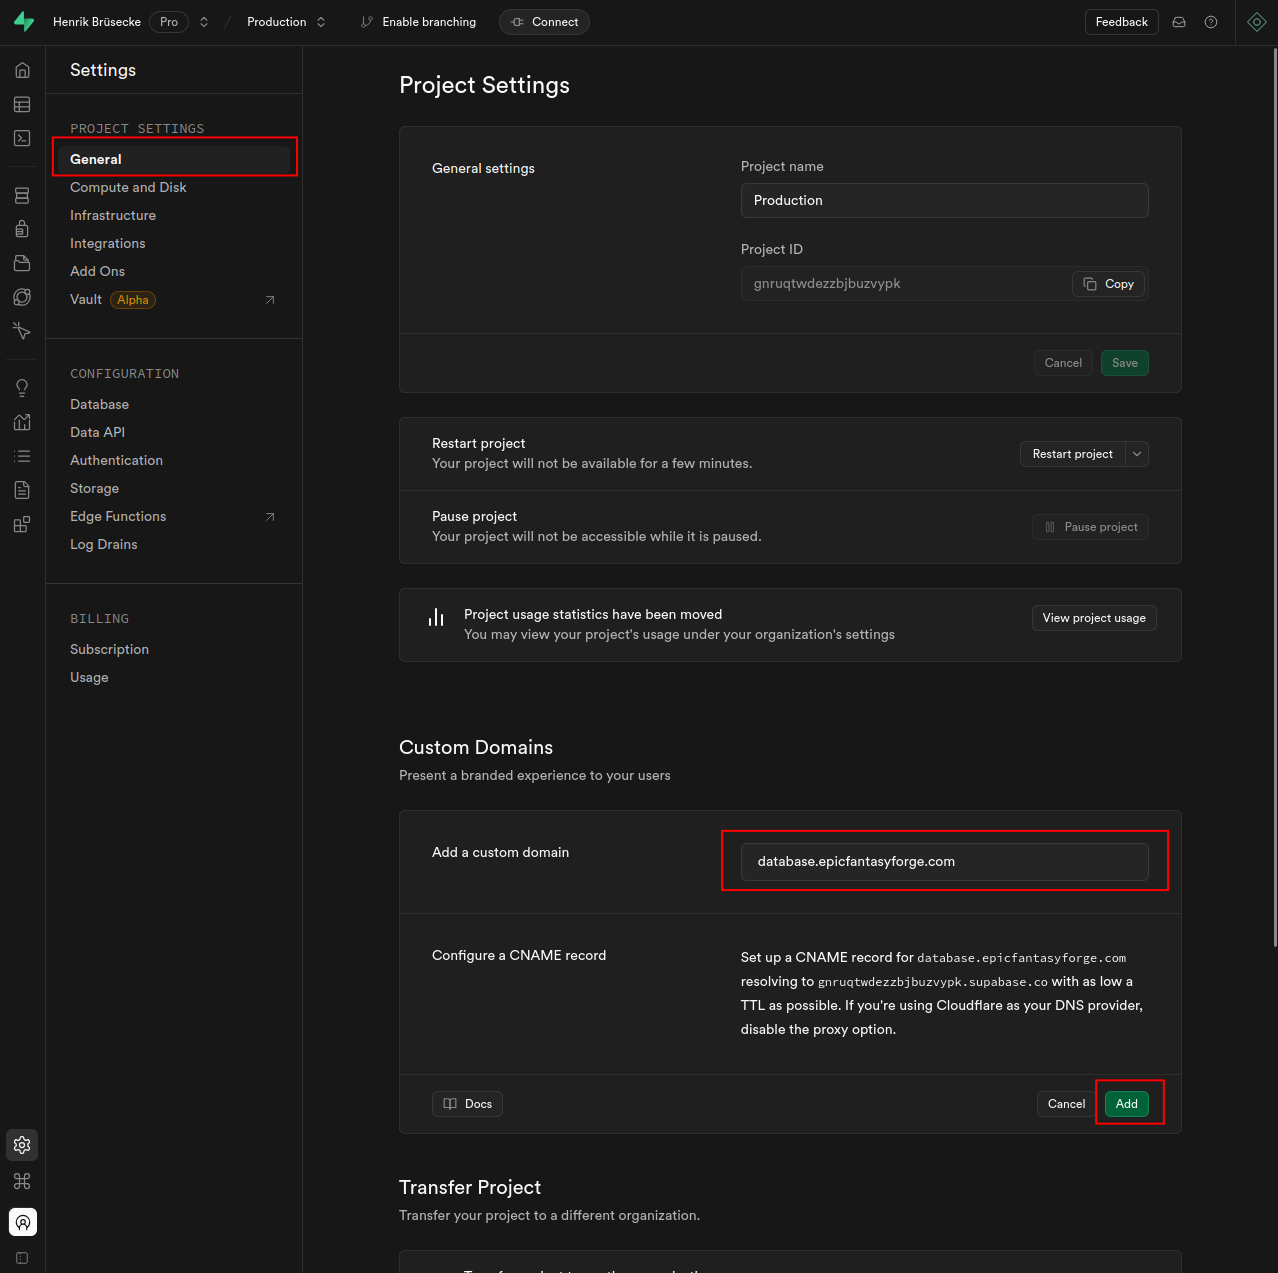Screen dimensions: 1278x1273
Task: Expand the Production project switcher chevron
Action: 321,22
